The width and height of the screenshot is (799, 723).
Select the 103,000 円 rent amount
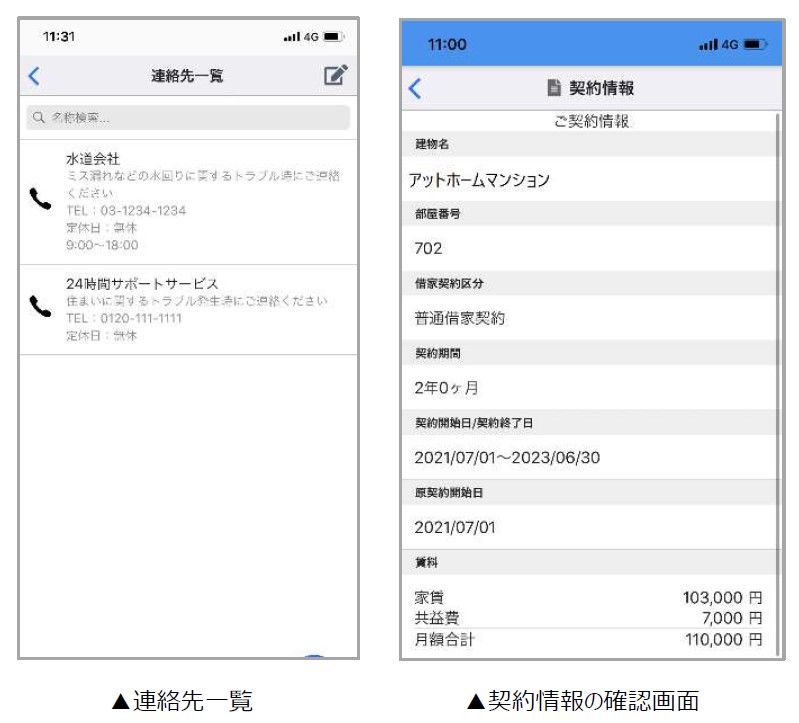coord(723,597)
